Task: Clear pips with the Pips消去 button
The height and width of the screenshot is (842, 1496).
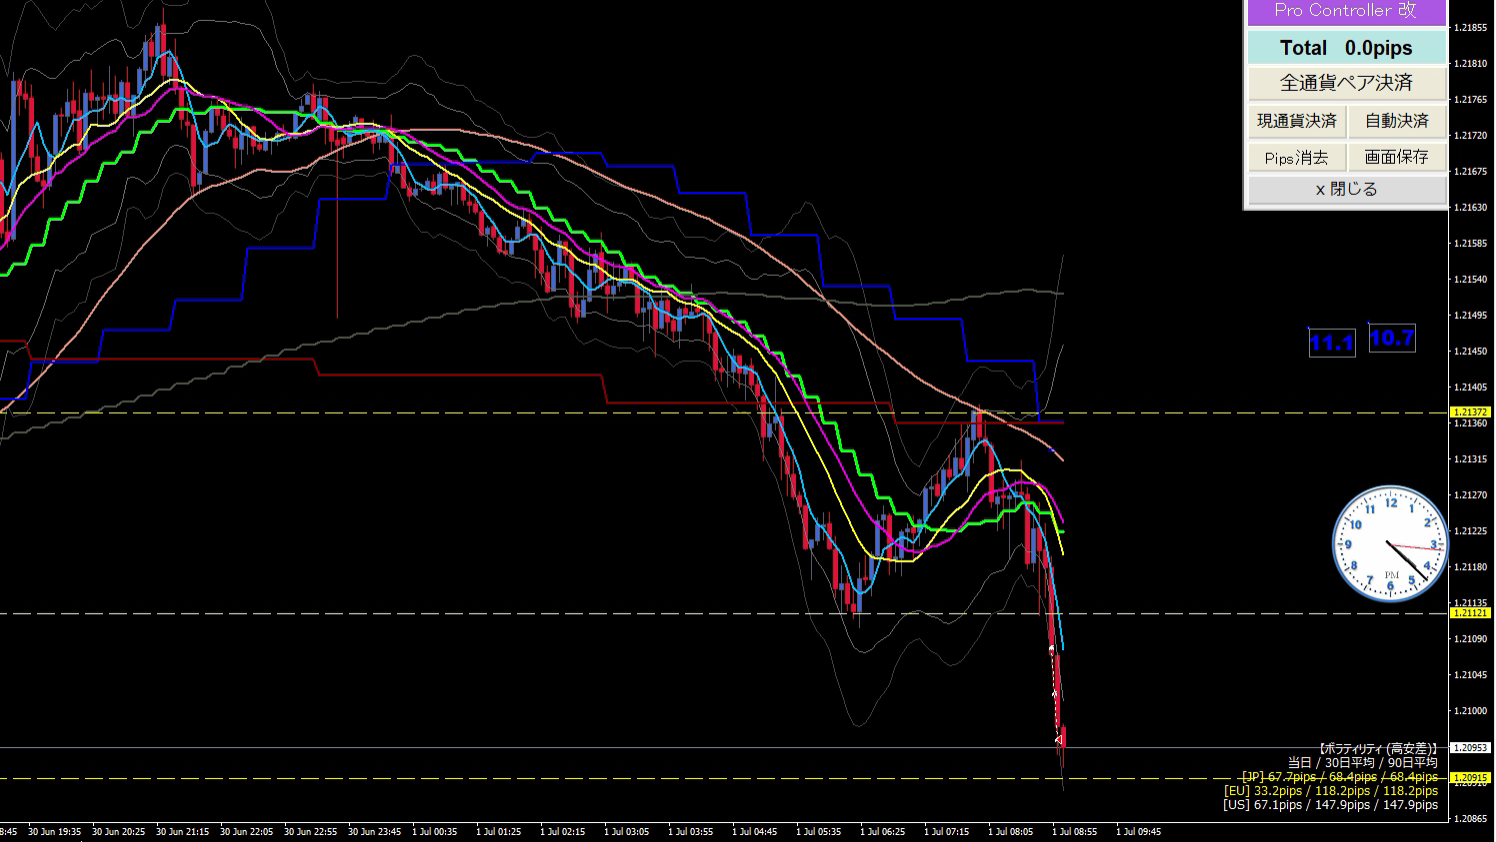Action: coord(1296,157)
